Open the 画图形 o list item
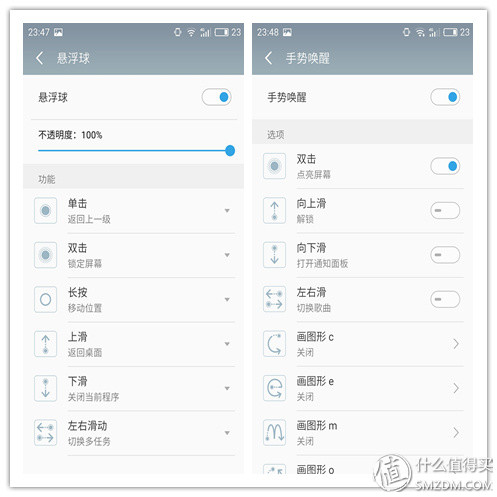Screen dimensions: 497x497 pyautogui.click(x=363, y=467)
